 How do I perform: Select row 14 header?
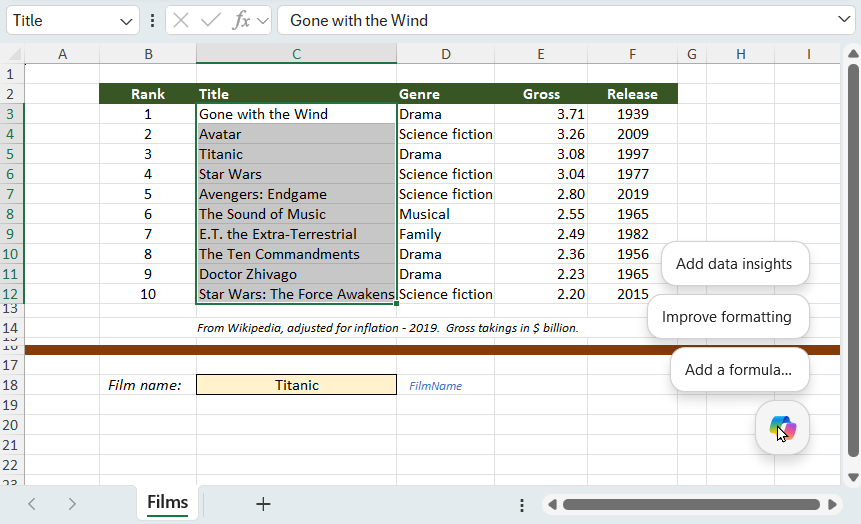(10, 328)
